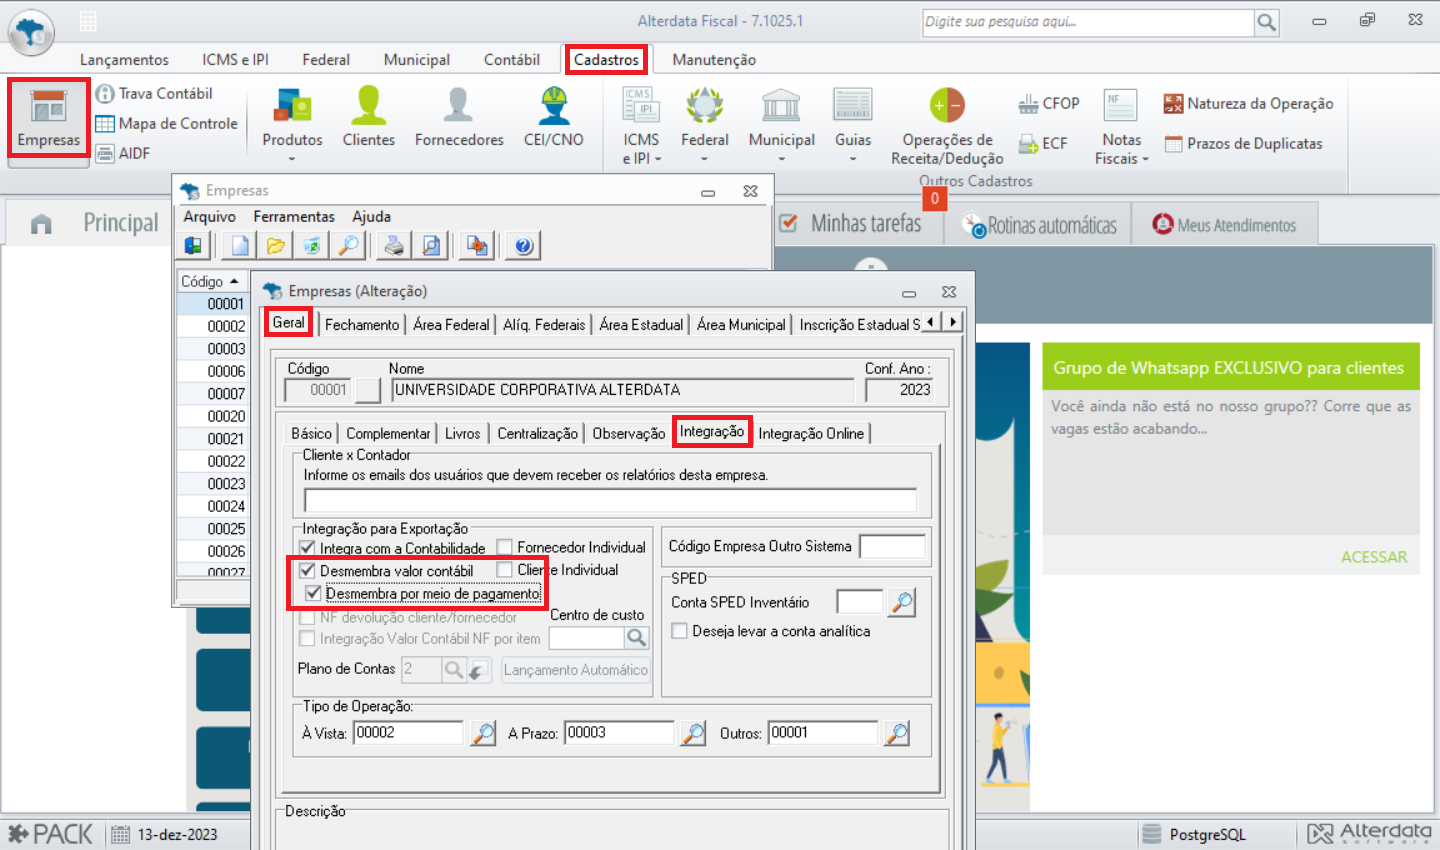Open the Cadastros ribbon tab
1440x850 pixels.
click(x=606, y=60)
